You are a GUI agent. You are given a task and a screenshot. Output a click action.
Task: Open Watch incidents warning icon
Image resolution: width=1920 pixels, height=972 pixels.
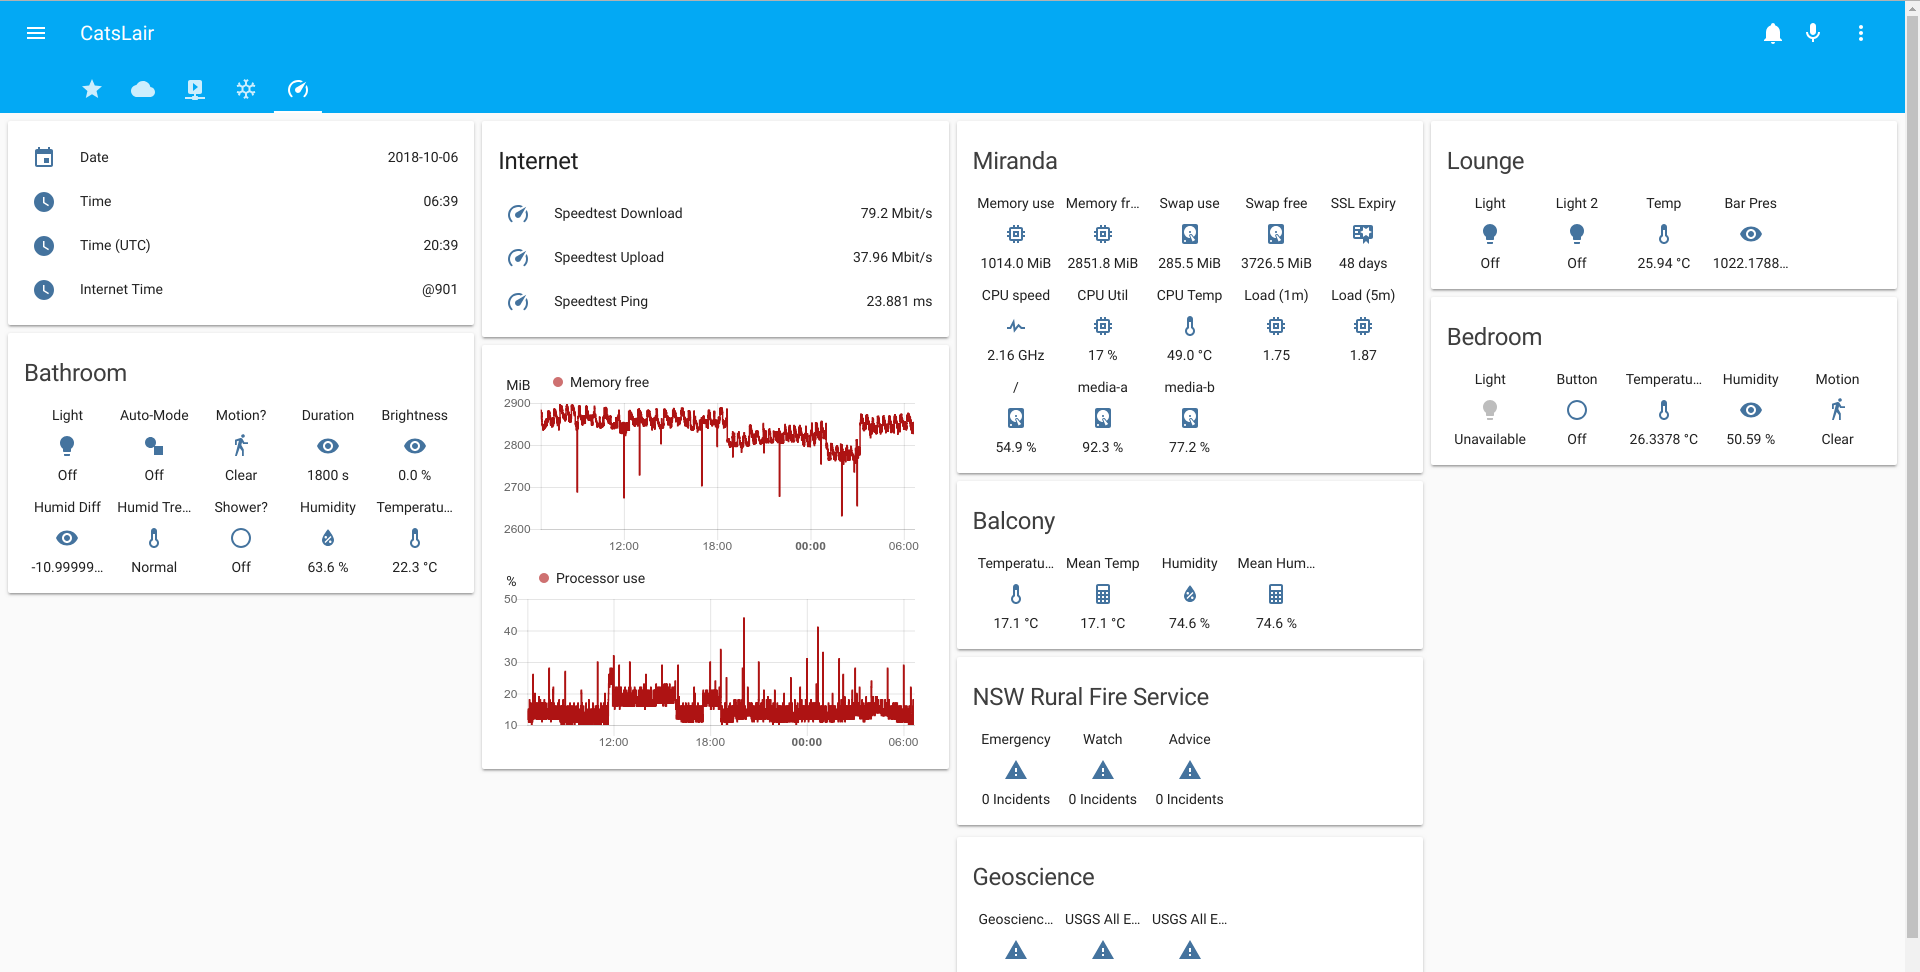(1103, 770)
